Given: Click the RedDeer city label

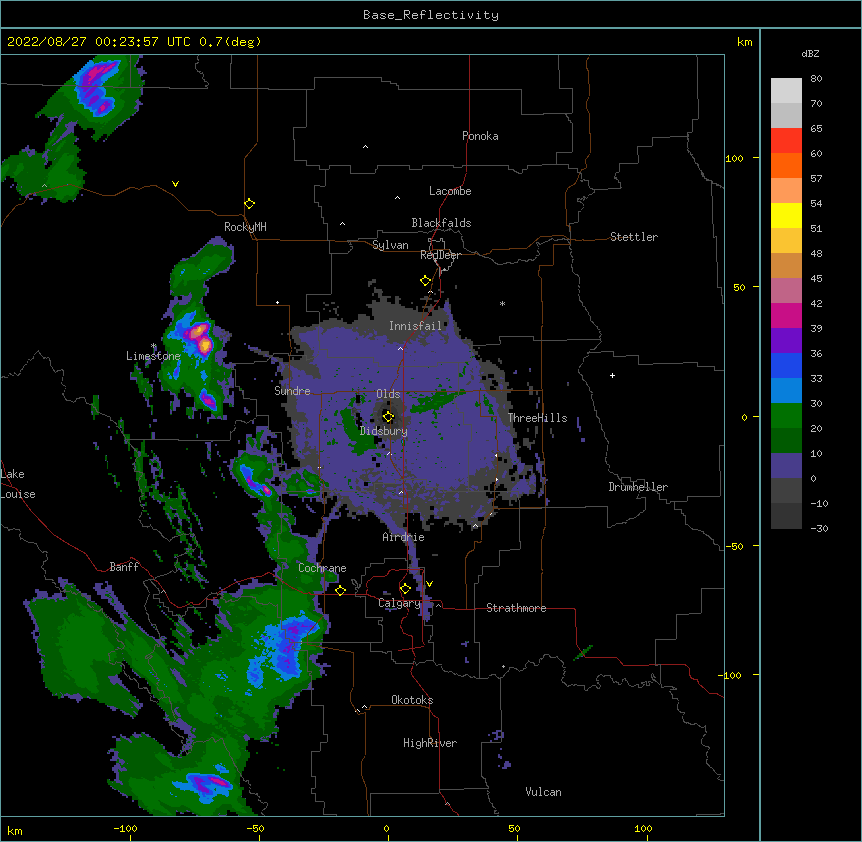Looking at the screenshot, I should [x=440, y=255].
